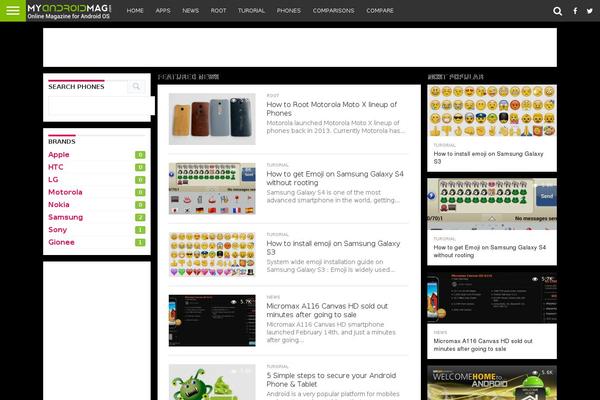The image size is (600, 400).
Task: Open the Phones menu item
Action: [289, 11]
